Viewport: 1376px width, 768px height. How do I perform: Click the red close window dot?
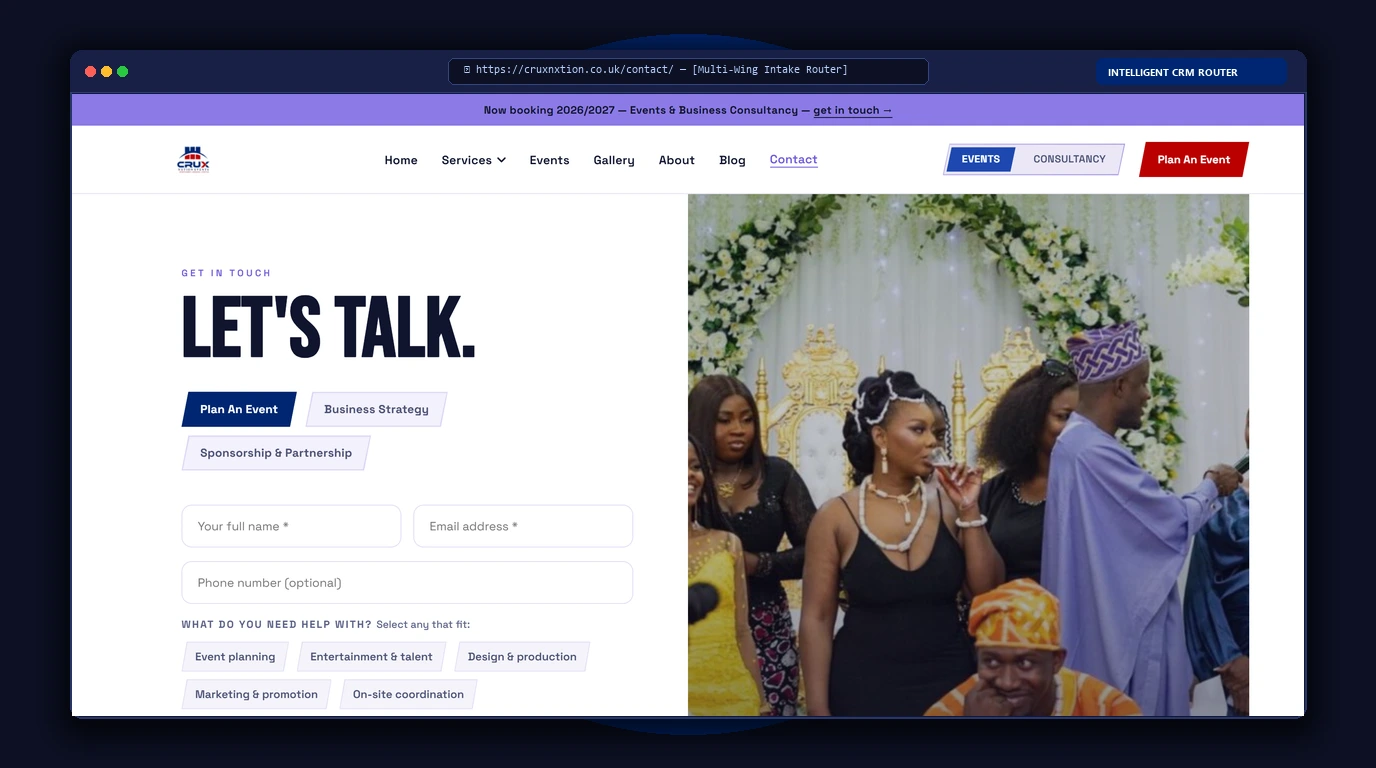(x=90, y=72)
